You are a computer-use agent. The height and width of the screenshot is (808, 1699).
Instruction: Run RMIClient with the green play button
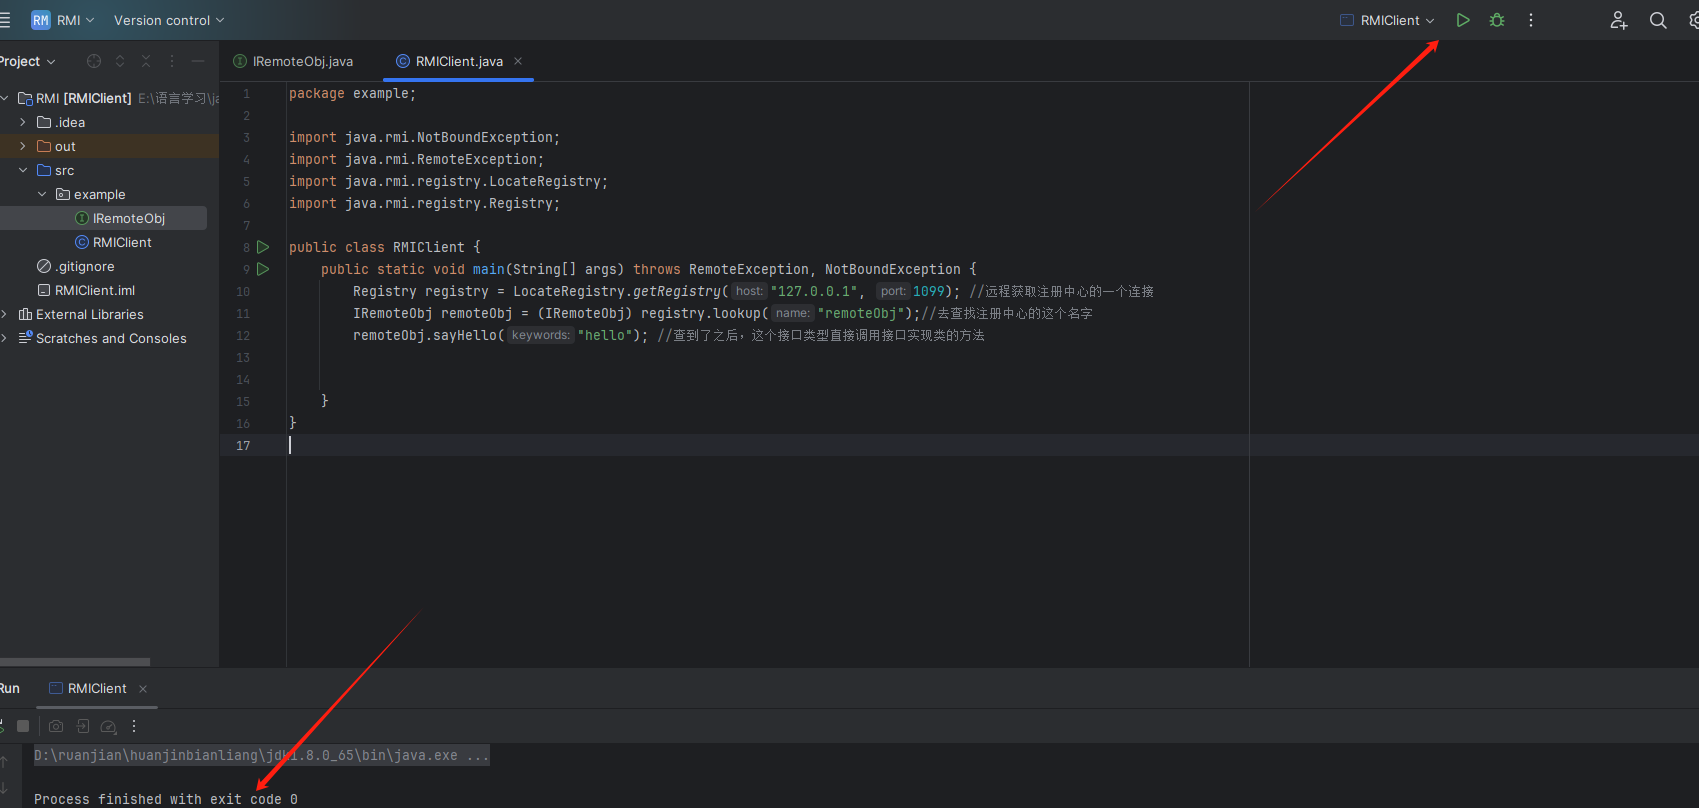click(x=1463, y=20)
